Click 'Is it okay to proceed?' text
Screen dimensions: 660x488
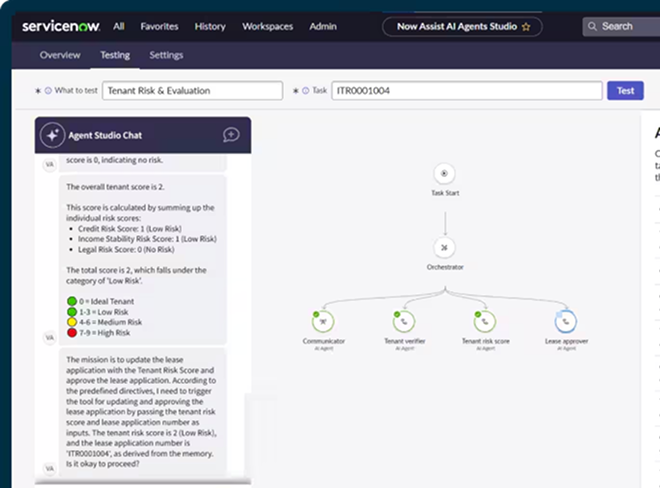click(x=102, y=464)
